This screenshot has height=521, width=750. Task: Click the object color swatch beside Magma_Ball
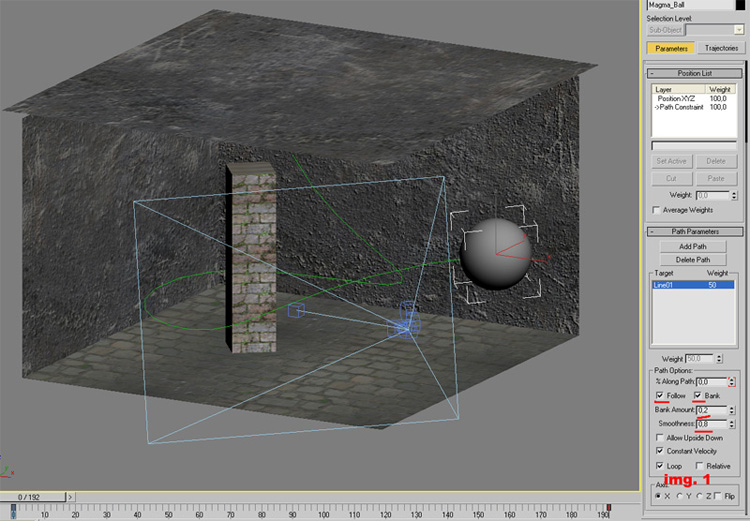(739, 5)
